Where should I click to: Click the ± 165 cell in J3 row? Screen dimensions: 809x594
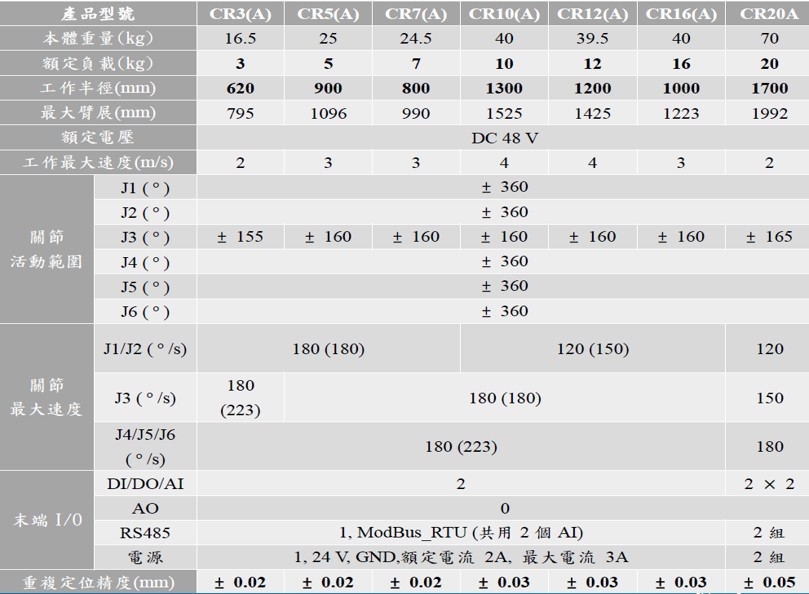[x=769, y=237]
